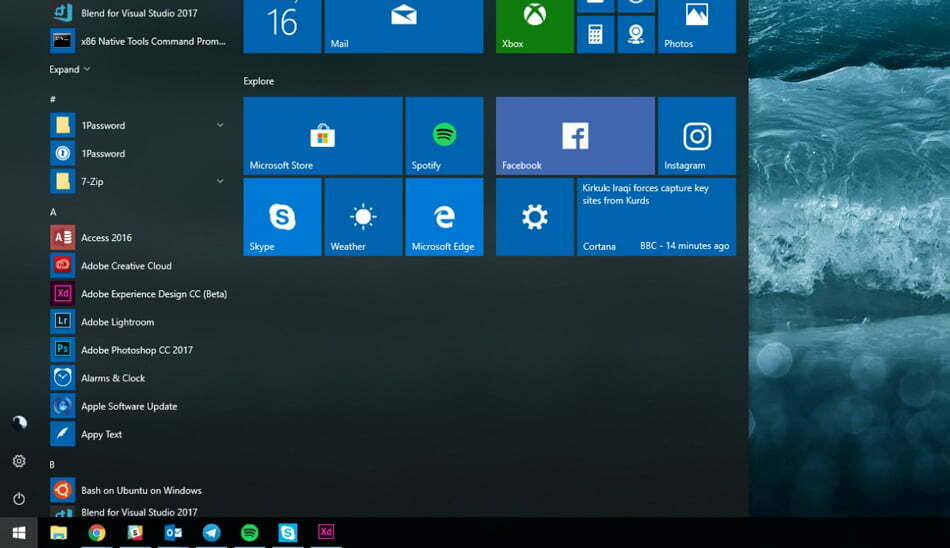This screenshot has height=548, width=950.
Task: Open File Explorer from the taskbar
Action: [59, 532]
